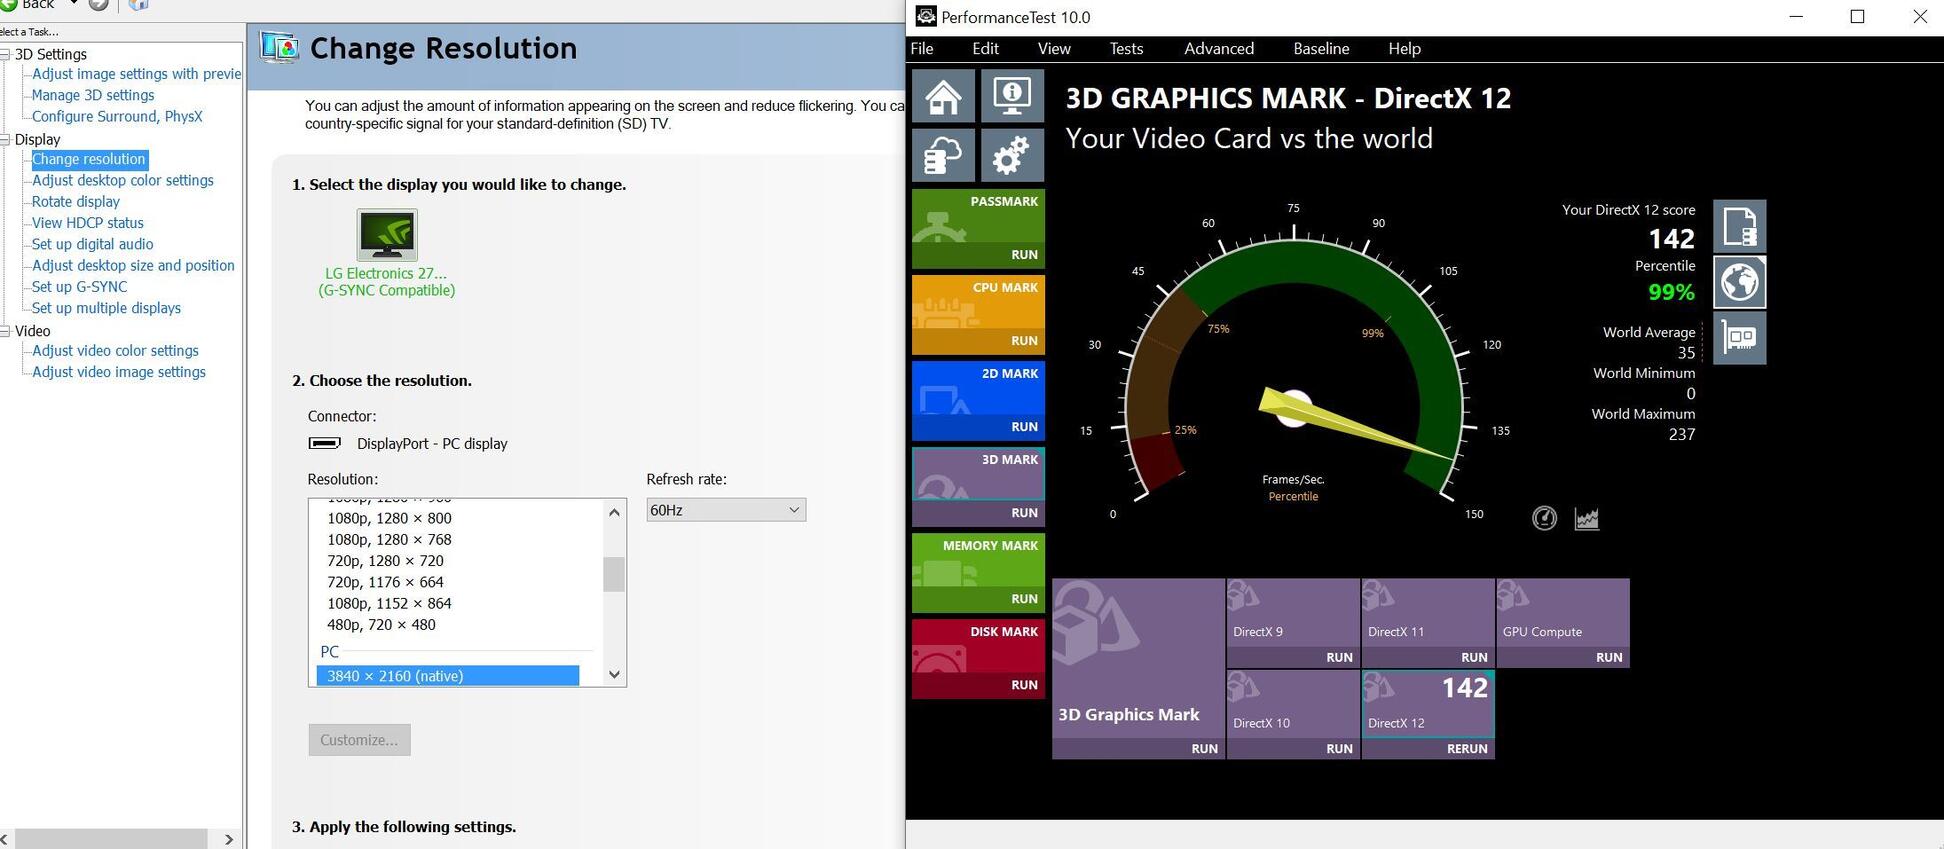This screenshot has height=849, width=1944.
Task: Switch to the distribution chart icon
Action: (x=1587, y=518)
